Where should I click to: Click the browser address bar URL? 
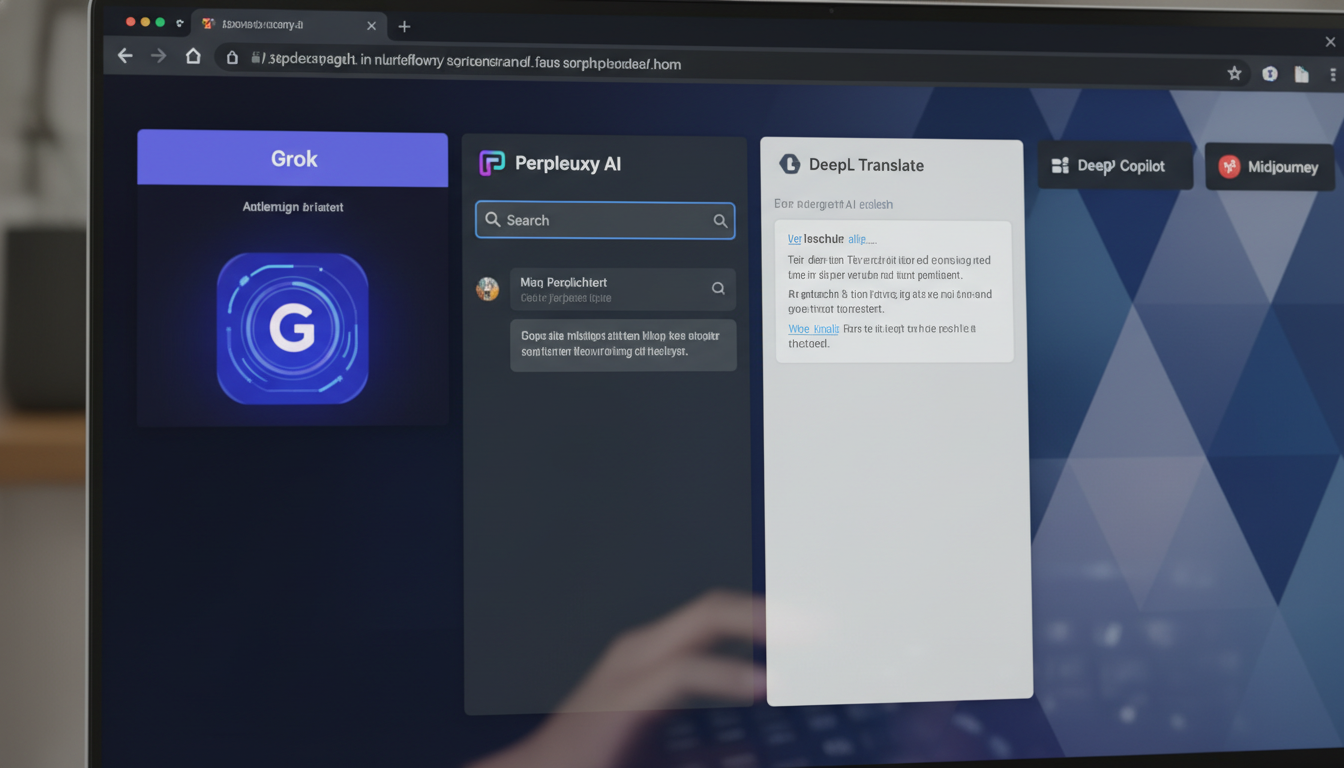pos(470,62)
